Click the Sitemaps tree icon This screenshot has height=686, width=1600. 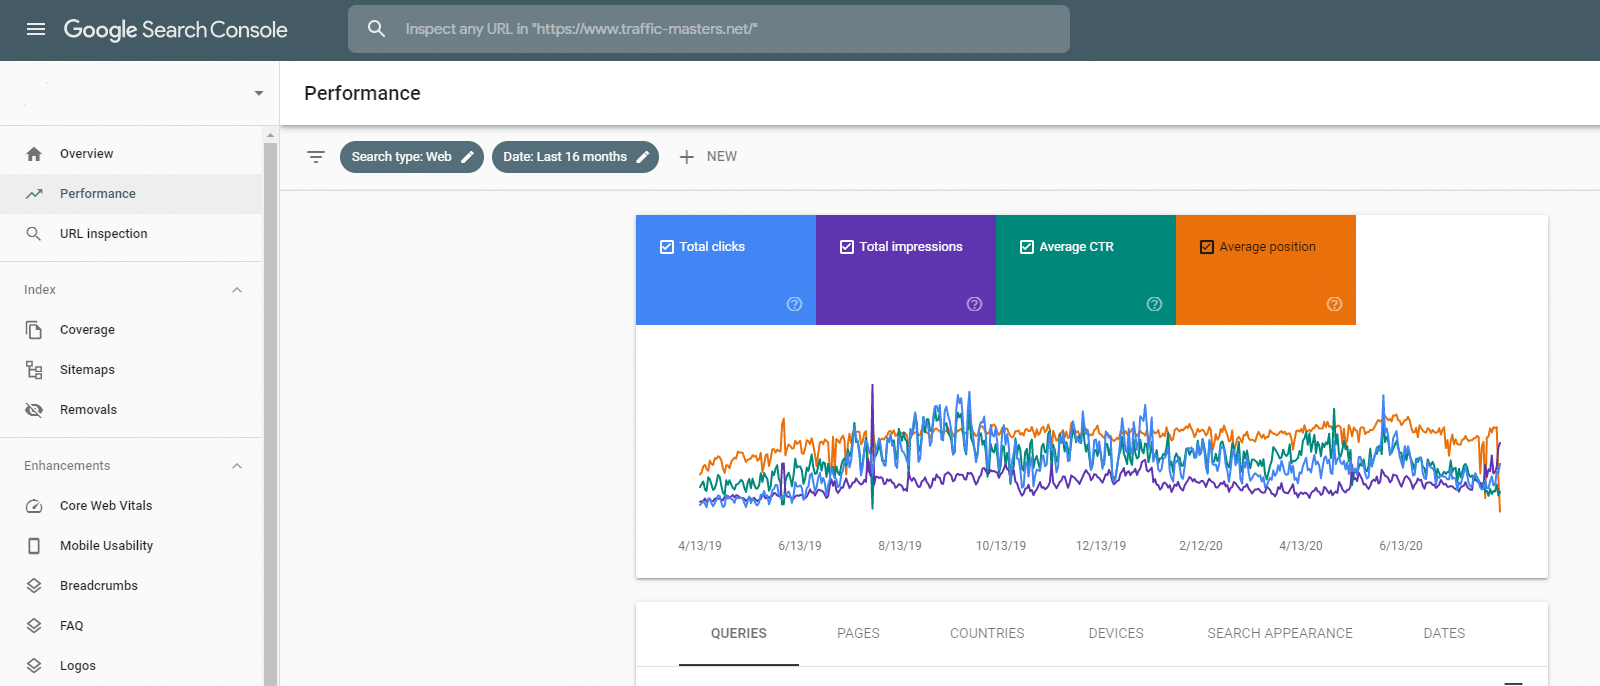[x=34, y=370]
